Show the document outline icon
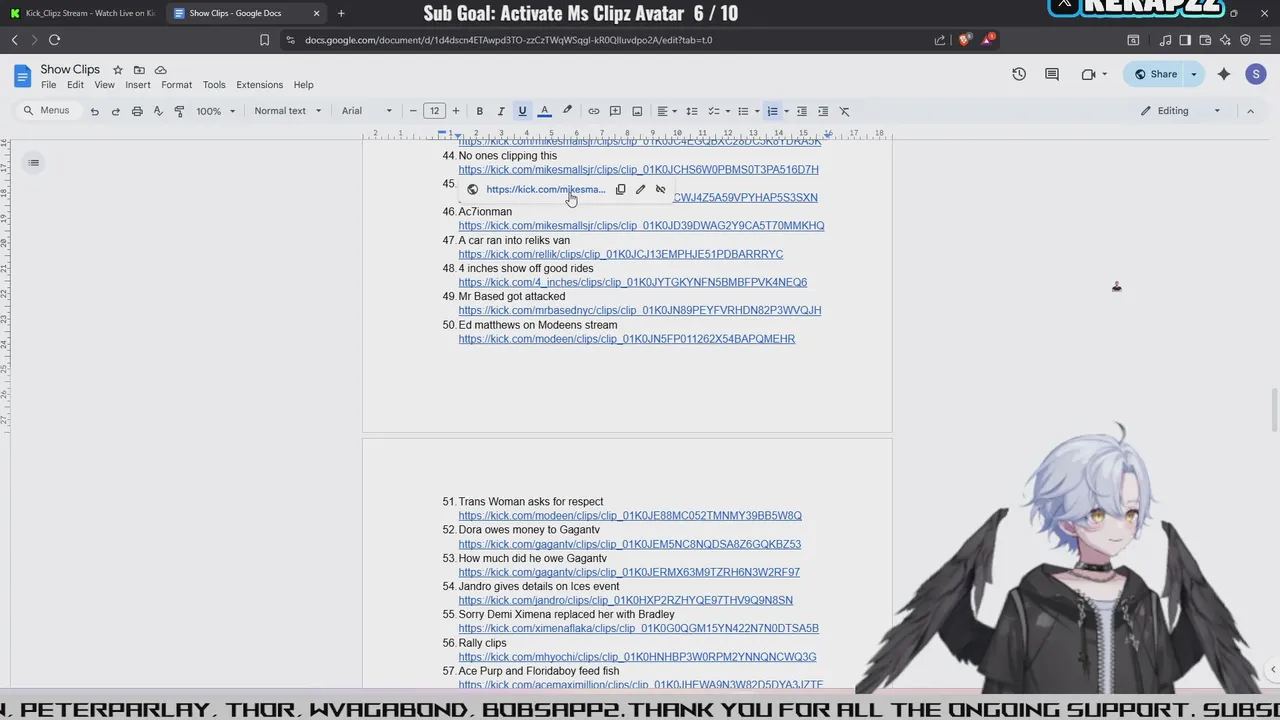This screenshot has width=1280, height=720. click(x=33, y=163)
